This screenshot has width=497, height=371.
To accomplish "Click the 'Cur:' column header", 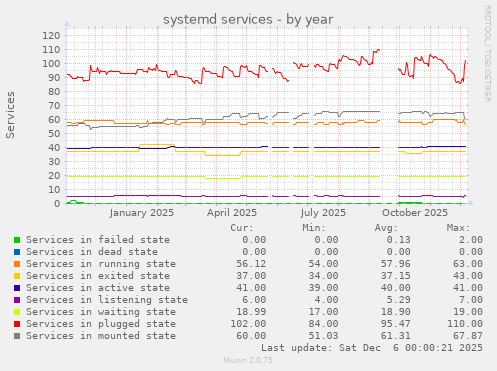I will (x=242, y=228).
